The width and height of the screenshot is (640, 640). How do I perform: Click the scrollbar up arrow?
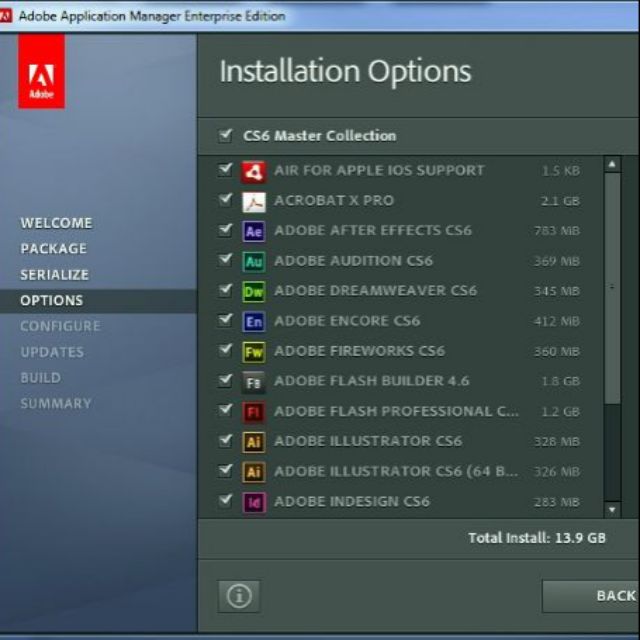(612, 164)
